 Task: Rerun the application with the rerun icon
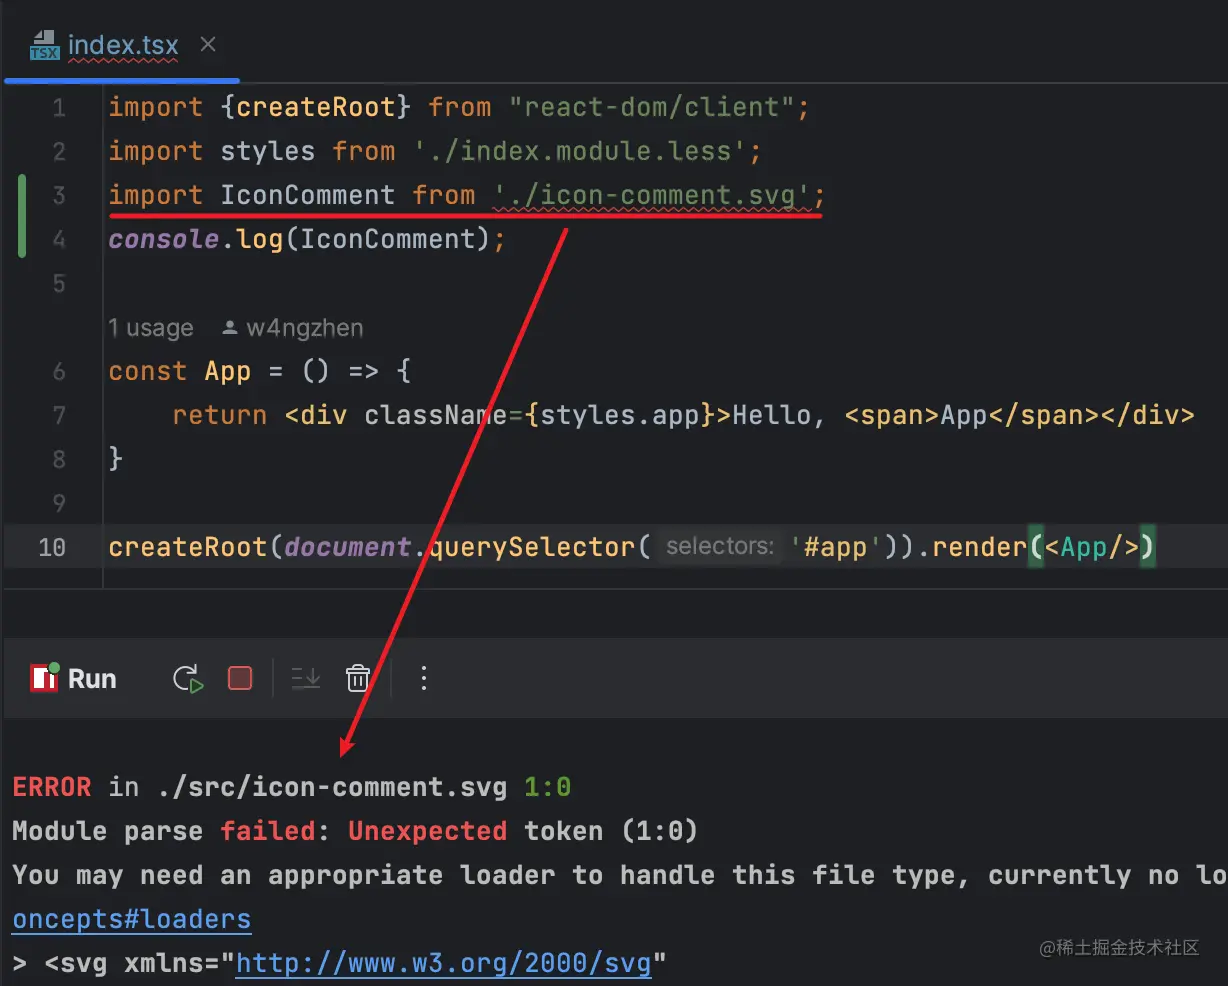tap(187, 678)
